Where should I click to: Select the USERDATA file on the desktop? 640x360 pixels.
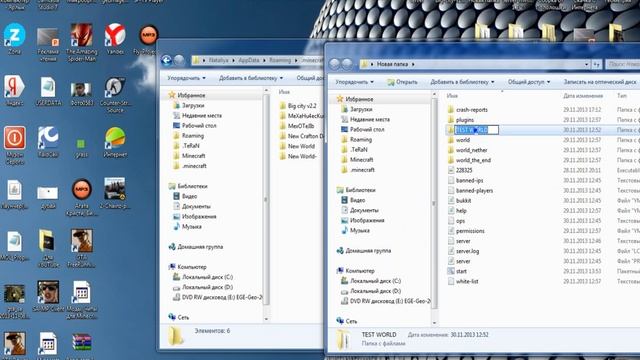point(48,91)
